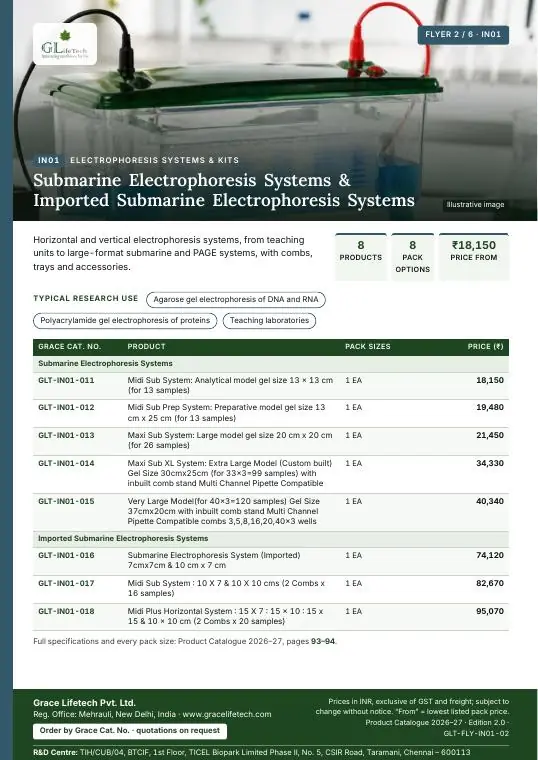Click the PRODUCT column header
The height and width of the screenshot is (760, 538).
(x=146, y=347)
